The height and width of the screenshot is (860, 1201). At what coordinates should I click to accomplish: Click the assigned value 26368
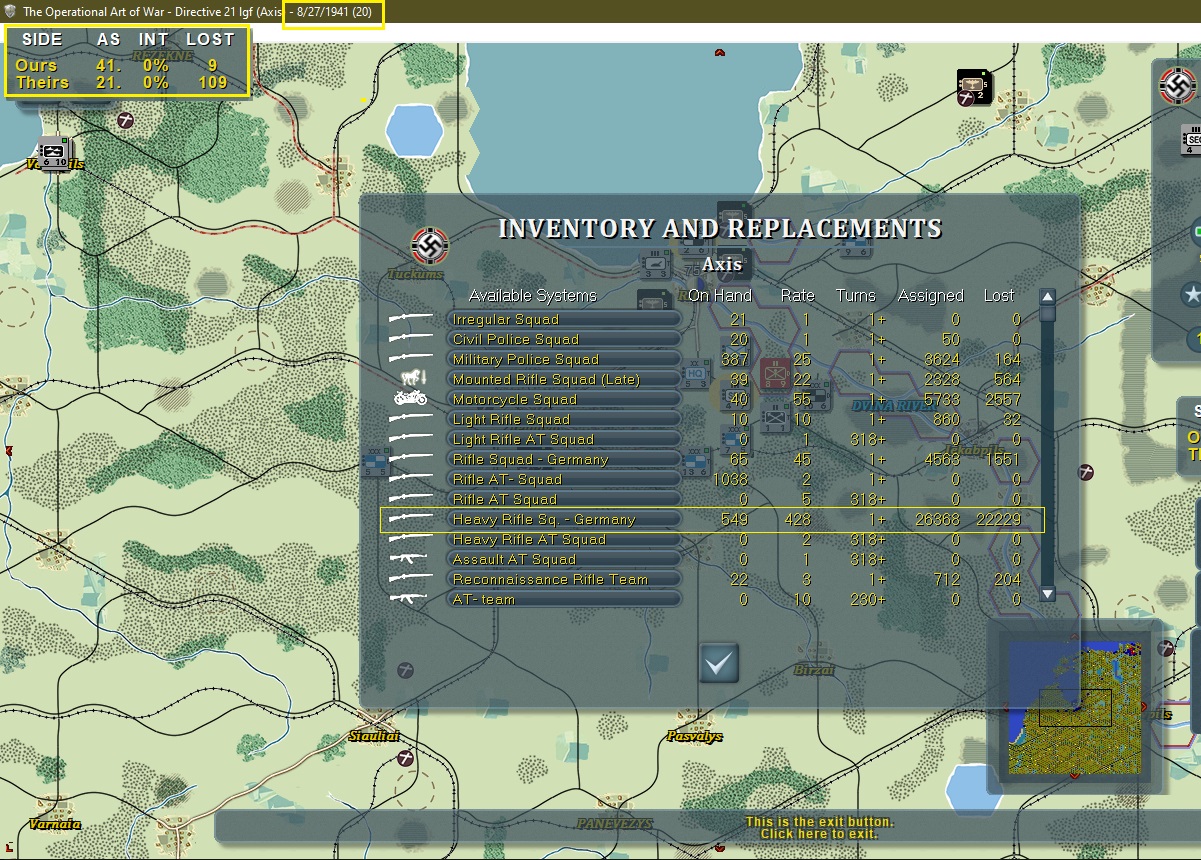coord(938,519)
